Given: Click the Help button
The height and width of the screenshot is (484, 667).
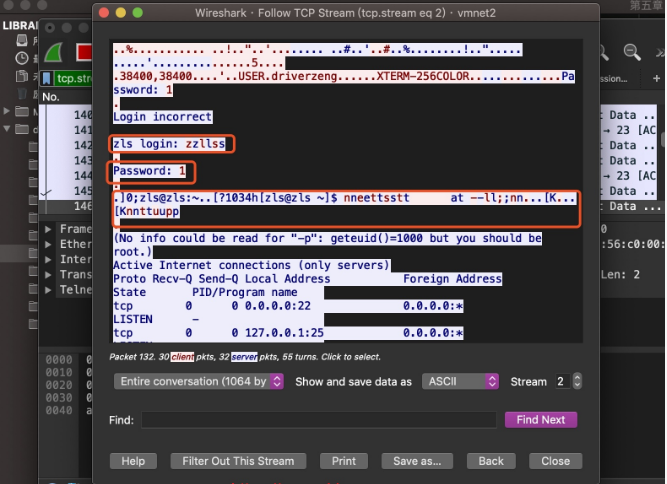Looking at the screenshot, I should [x=133, y=461].
